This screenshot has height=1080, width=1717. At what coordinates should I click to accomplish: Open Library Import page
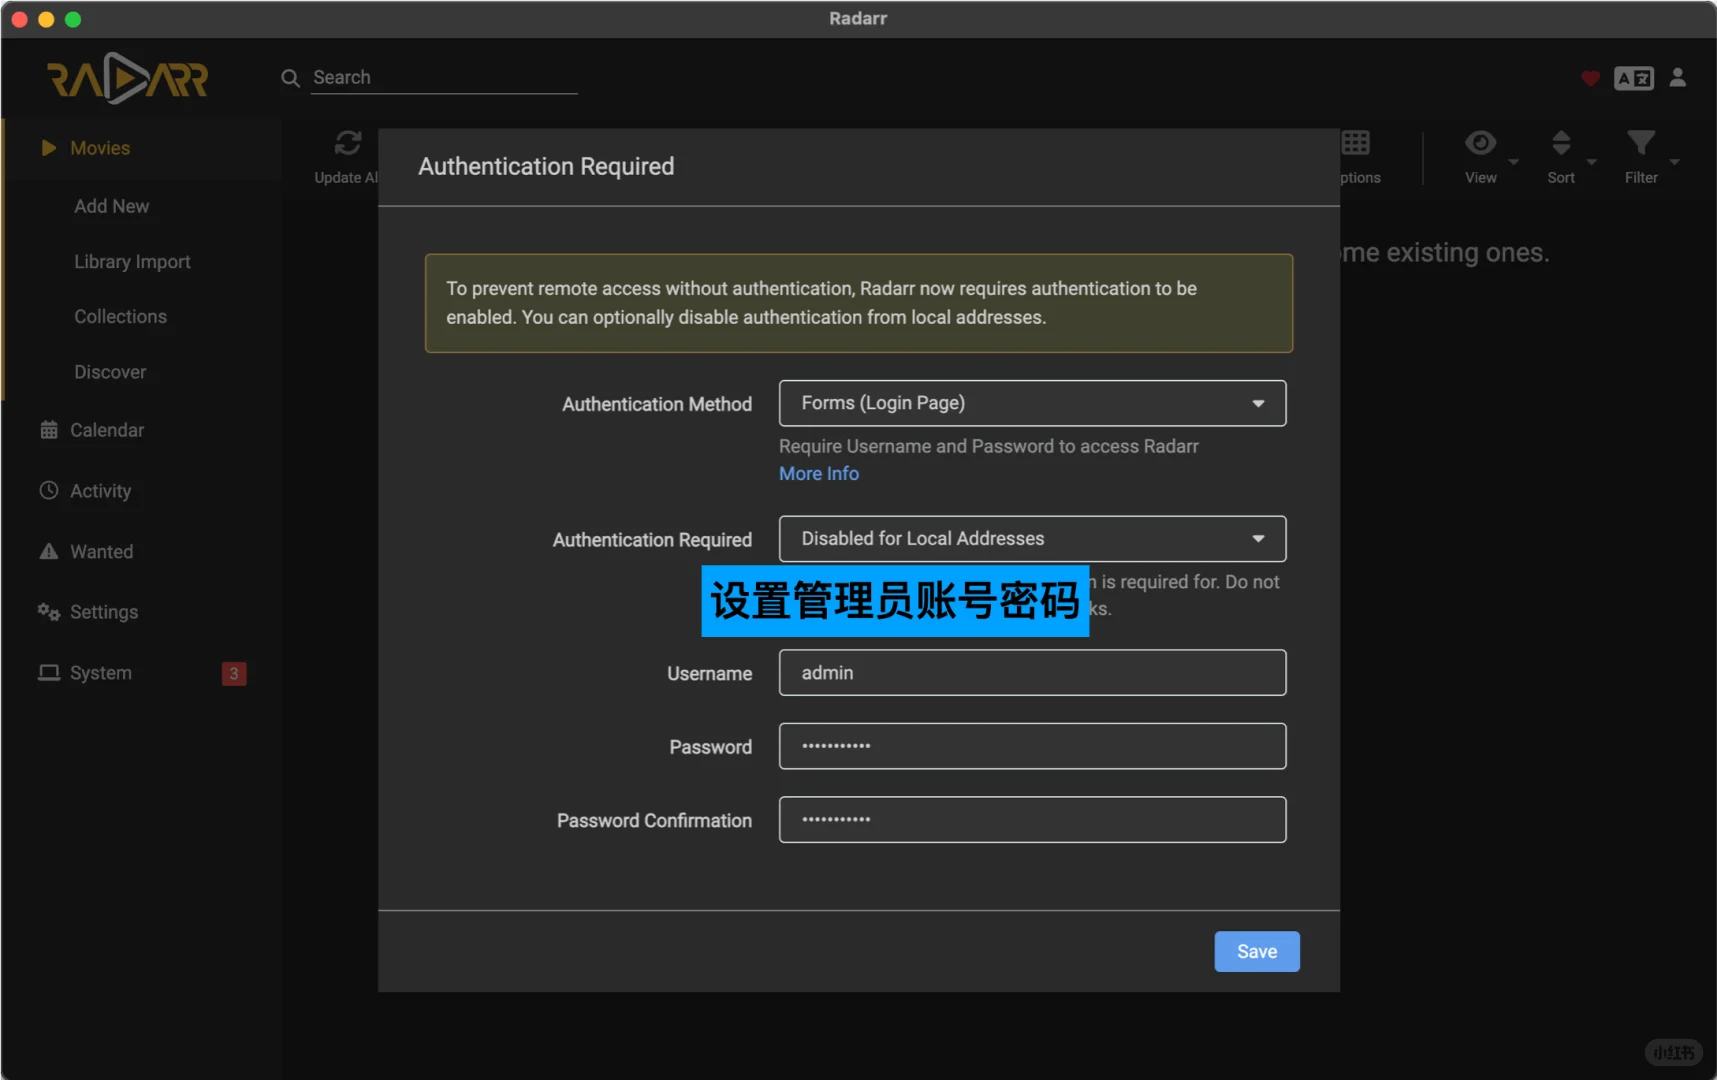pyautogui.click(x=132, y=261)
